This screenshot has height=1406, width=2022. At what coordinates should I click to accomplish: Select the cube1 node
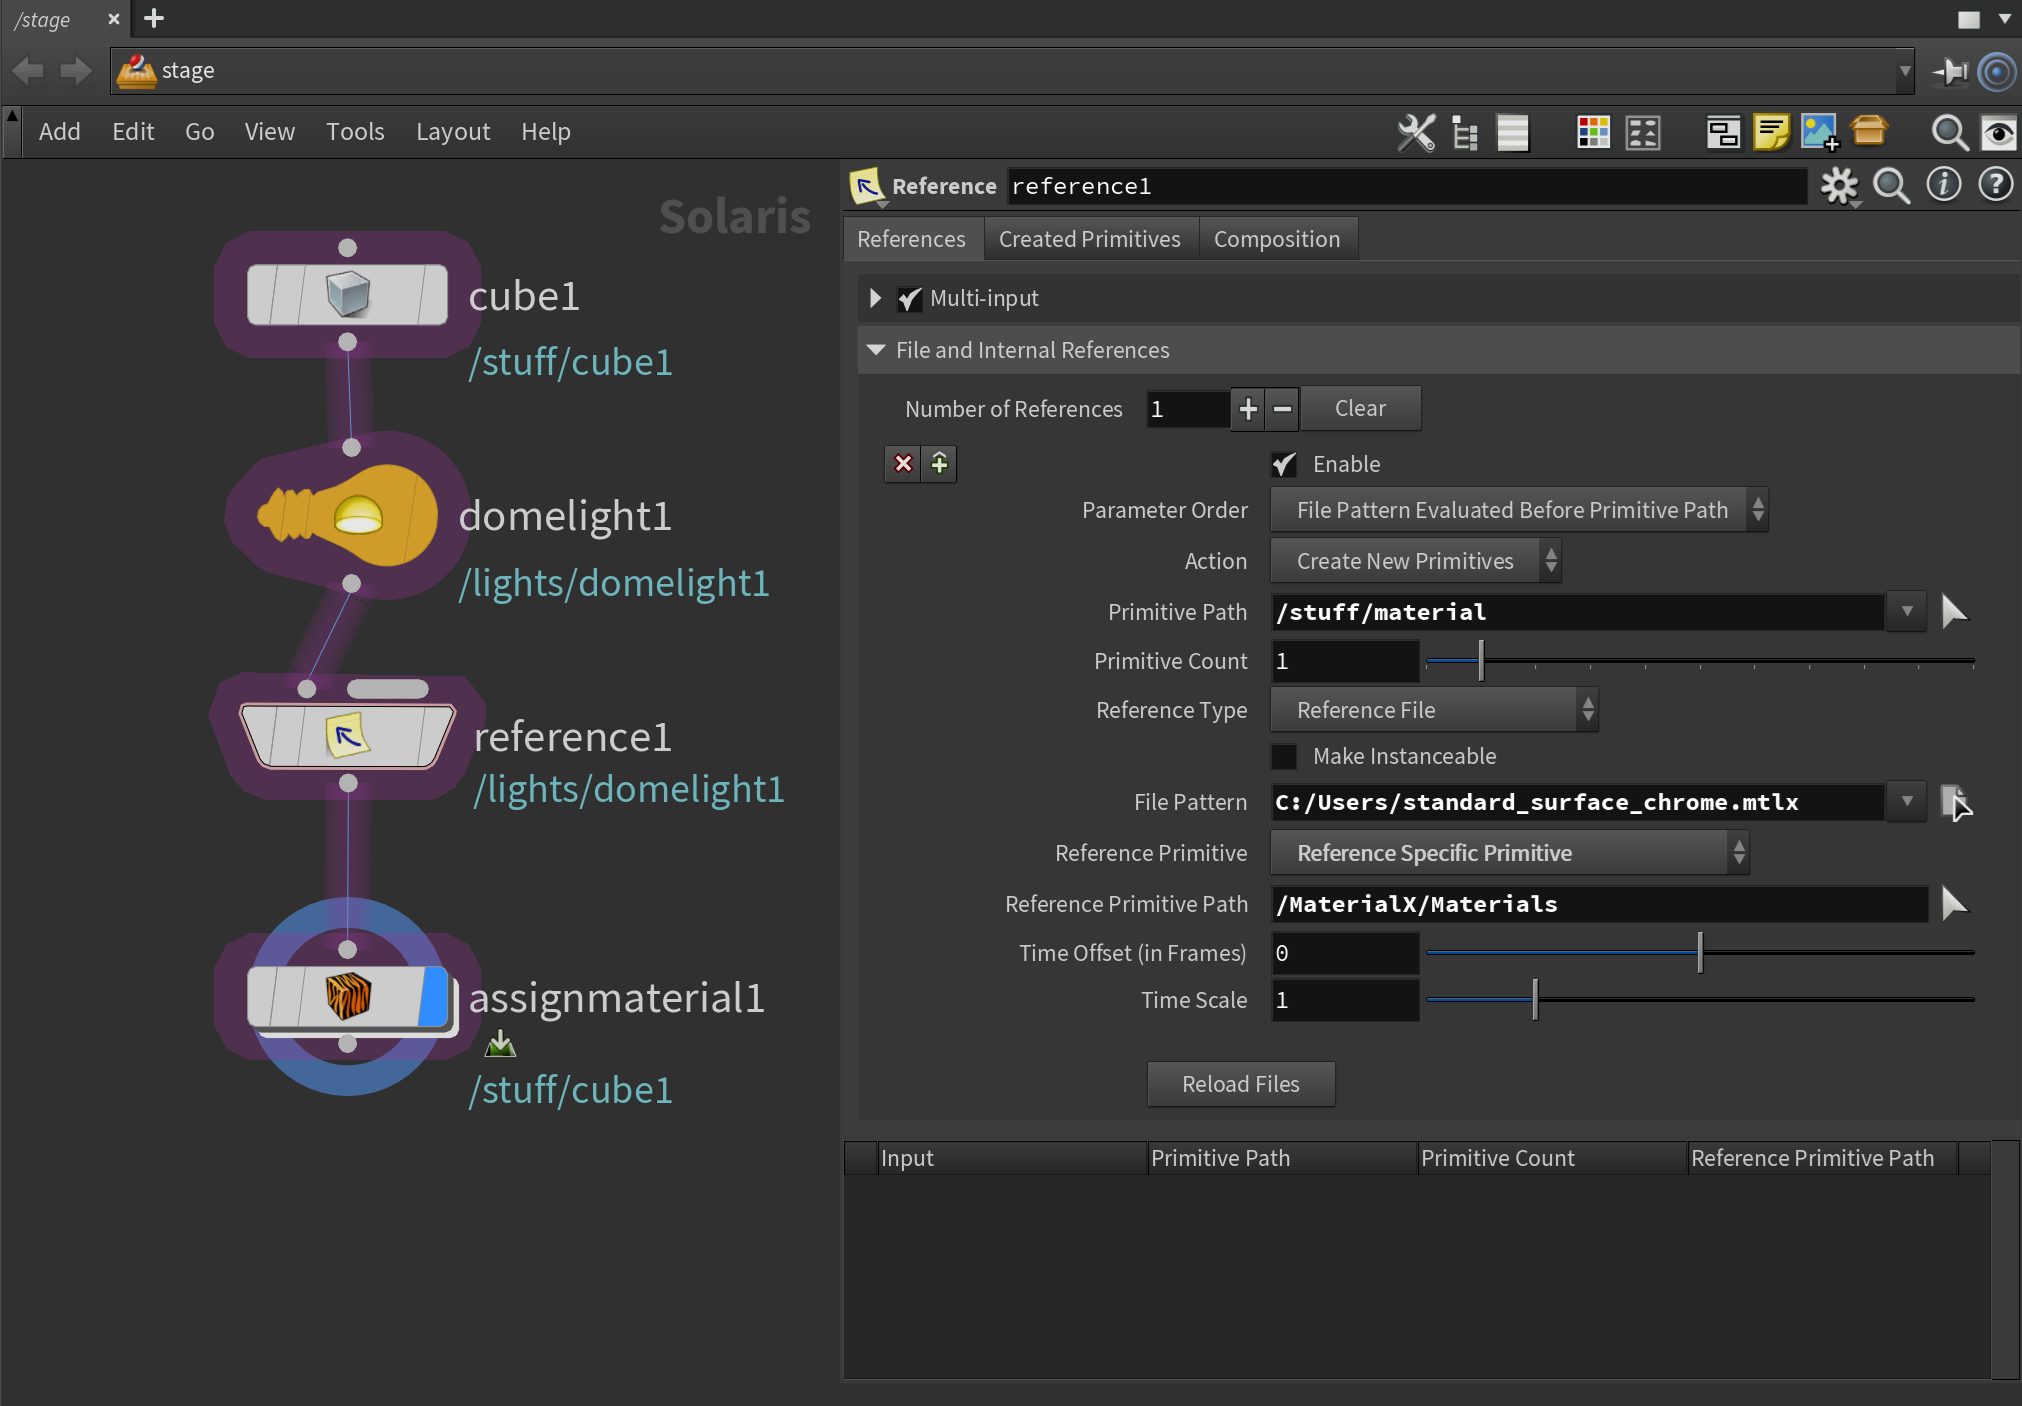[347, 295]
